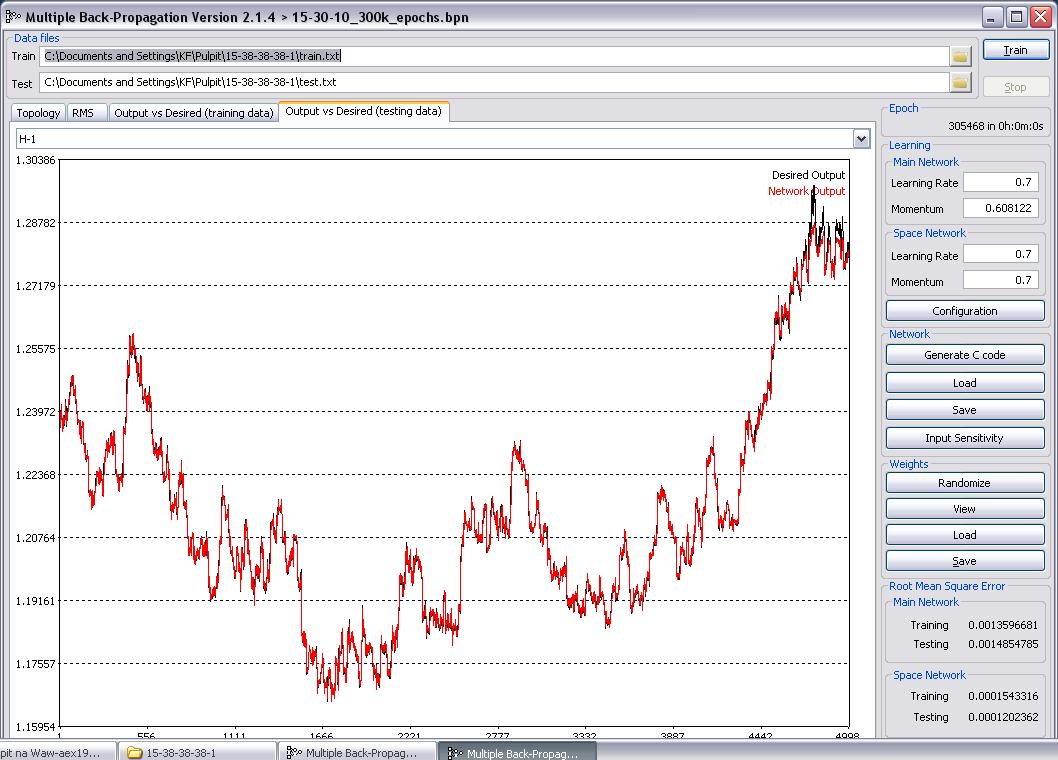
Task: Click Save button under Network
Action: 965,410
